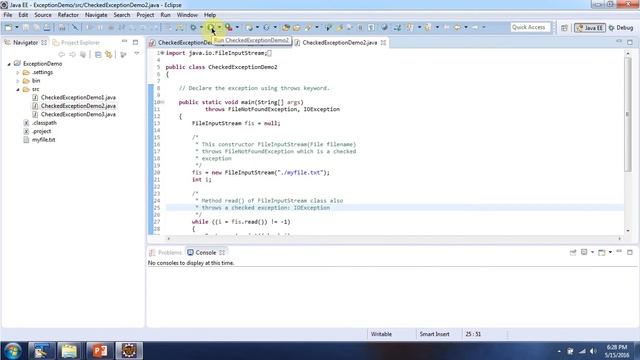This screenshot has height=360, width=640.
Task: Select CheckedExceptionDemo3.java in Navigator
Action: 78,115
